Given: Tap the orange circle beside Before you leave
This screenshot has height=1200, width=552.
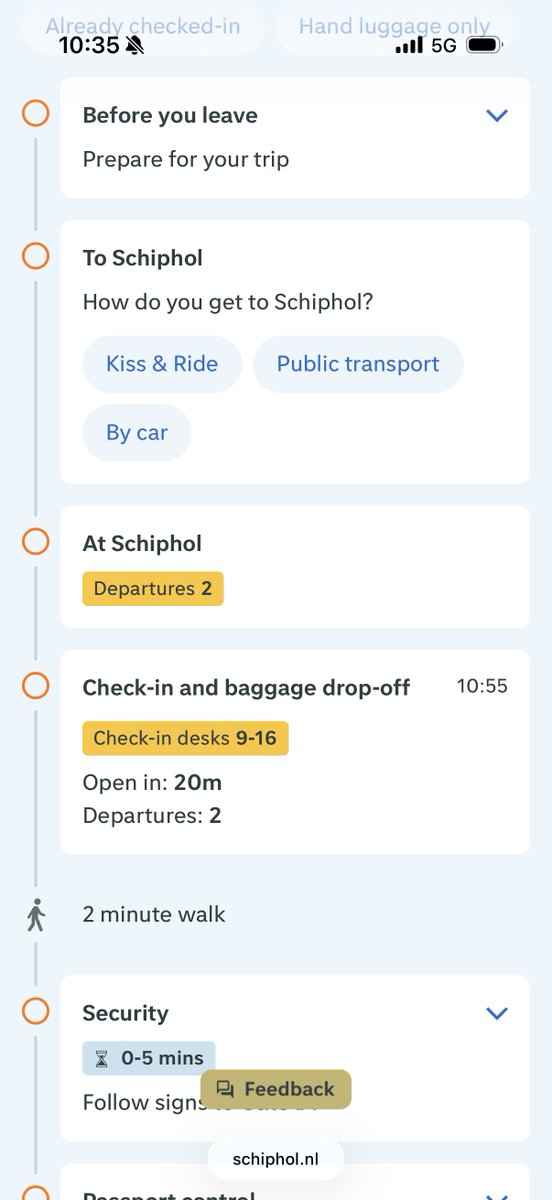Looking at the screenshot, I should 35,113.
